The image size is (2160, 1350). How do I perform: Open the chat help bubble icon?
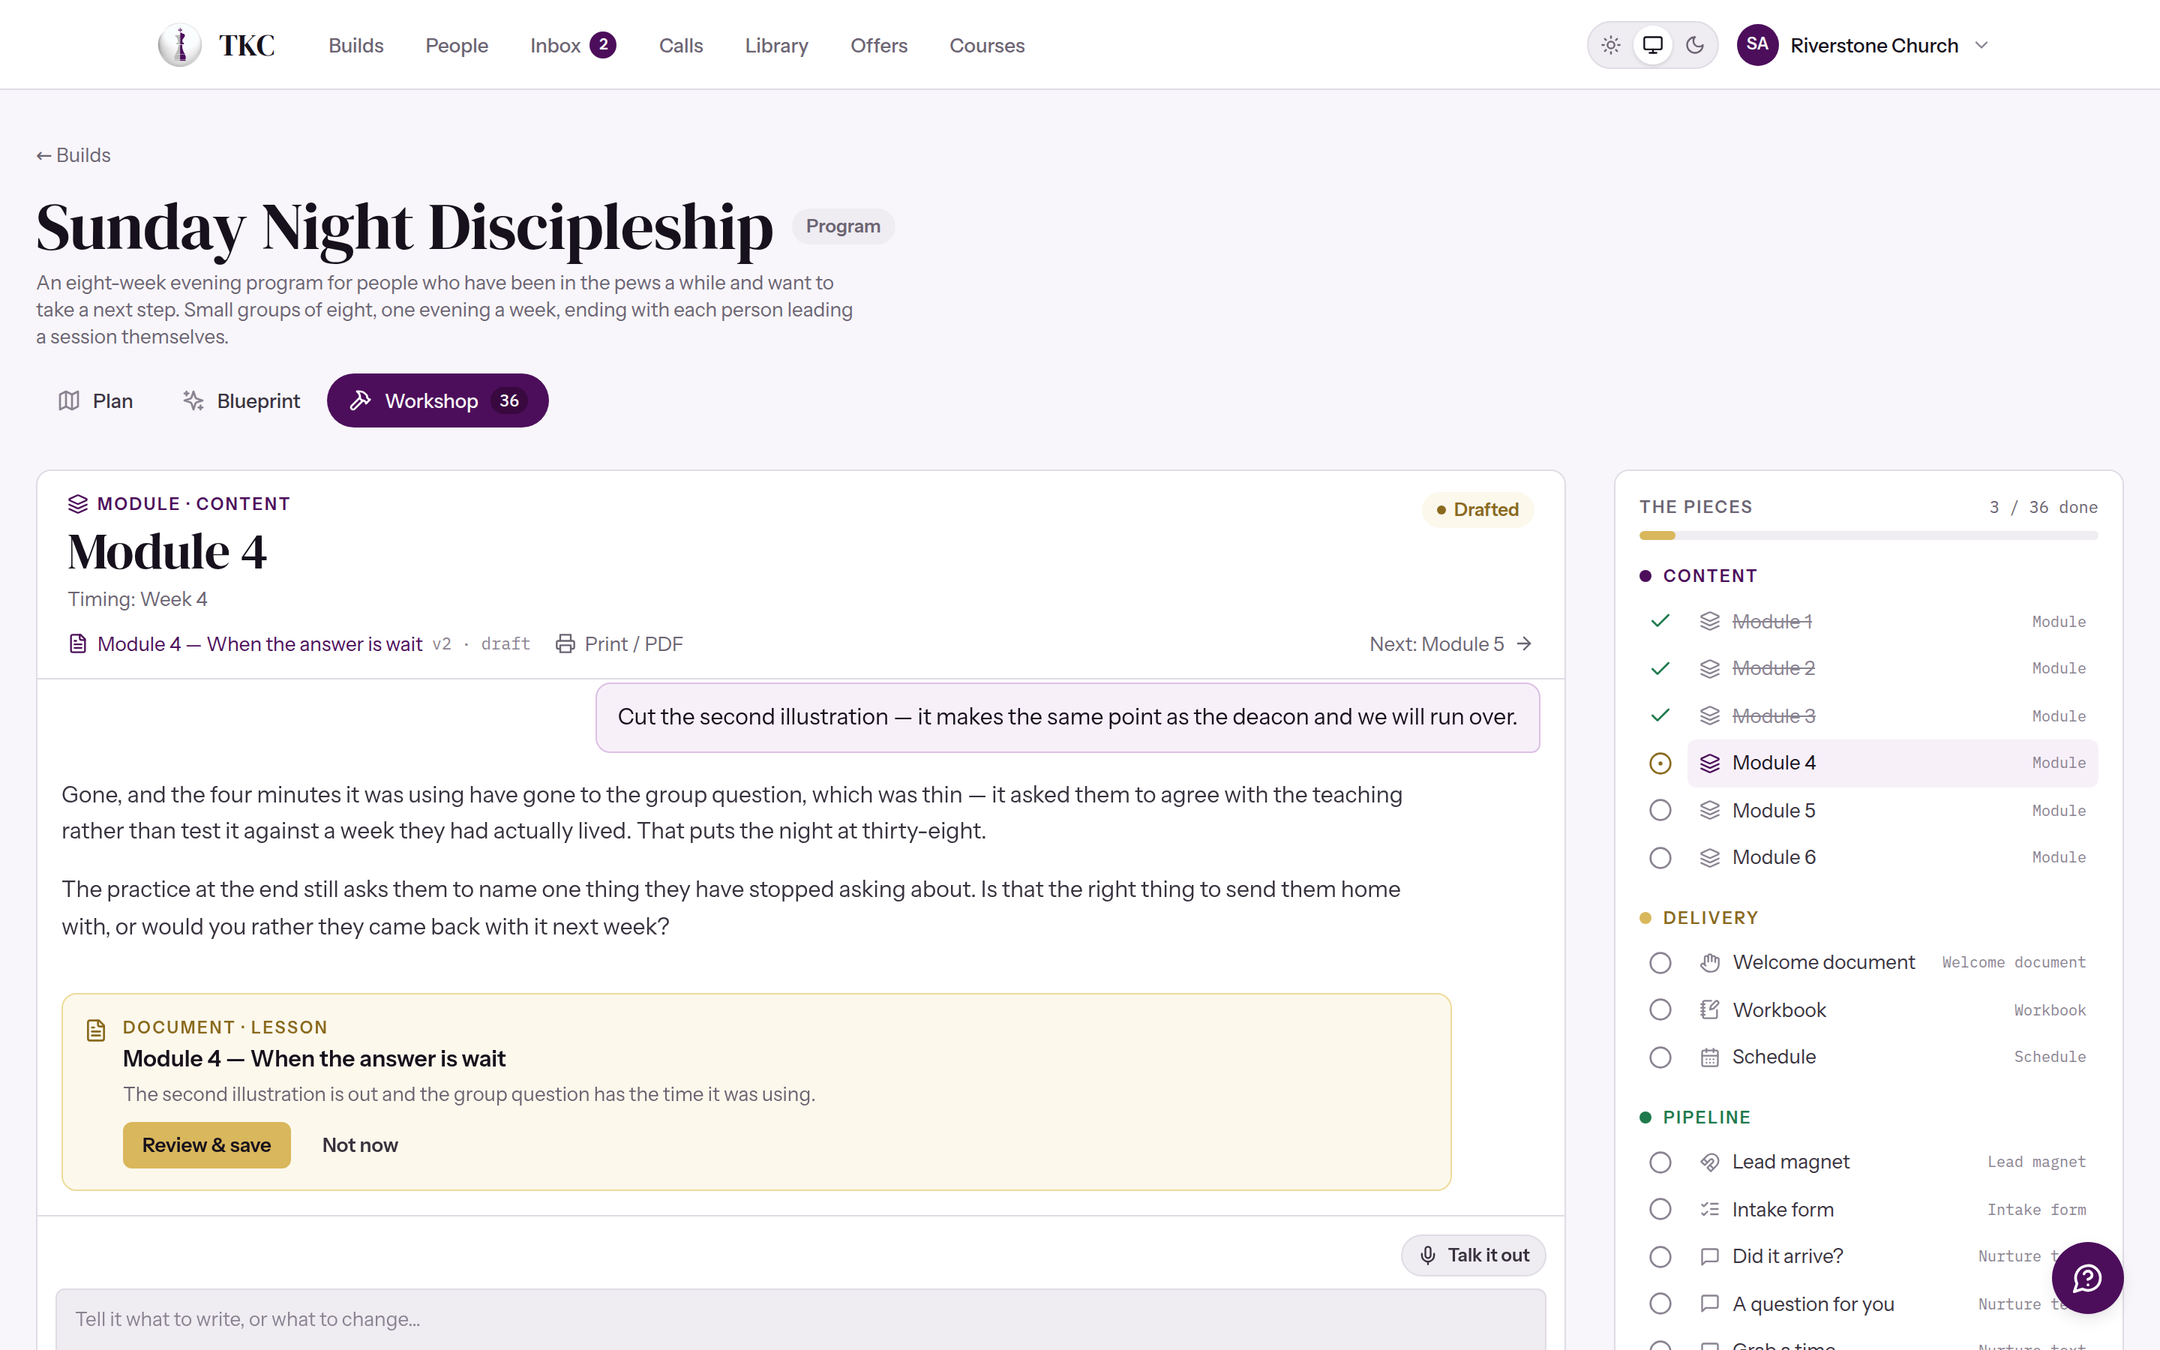tap(2087, 1278)
